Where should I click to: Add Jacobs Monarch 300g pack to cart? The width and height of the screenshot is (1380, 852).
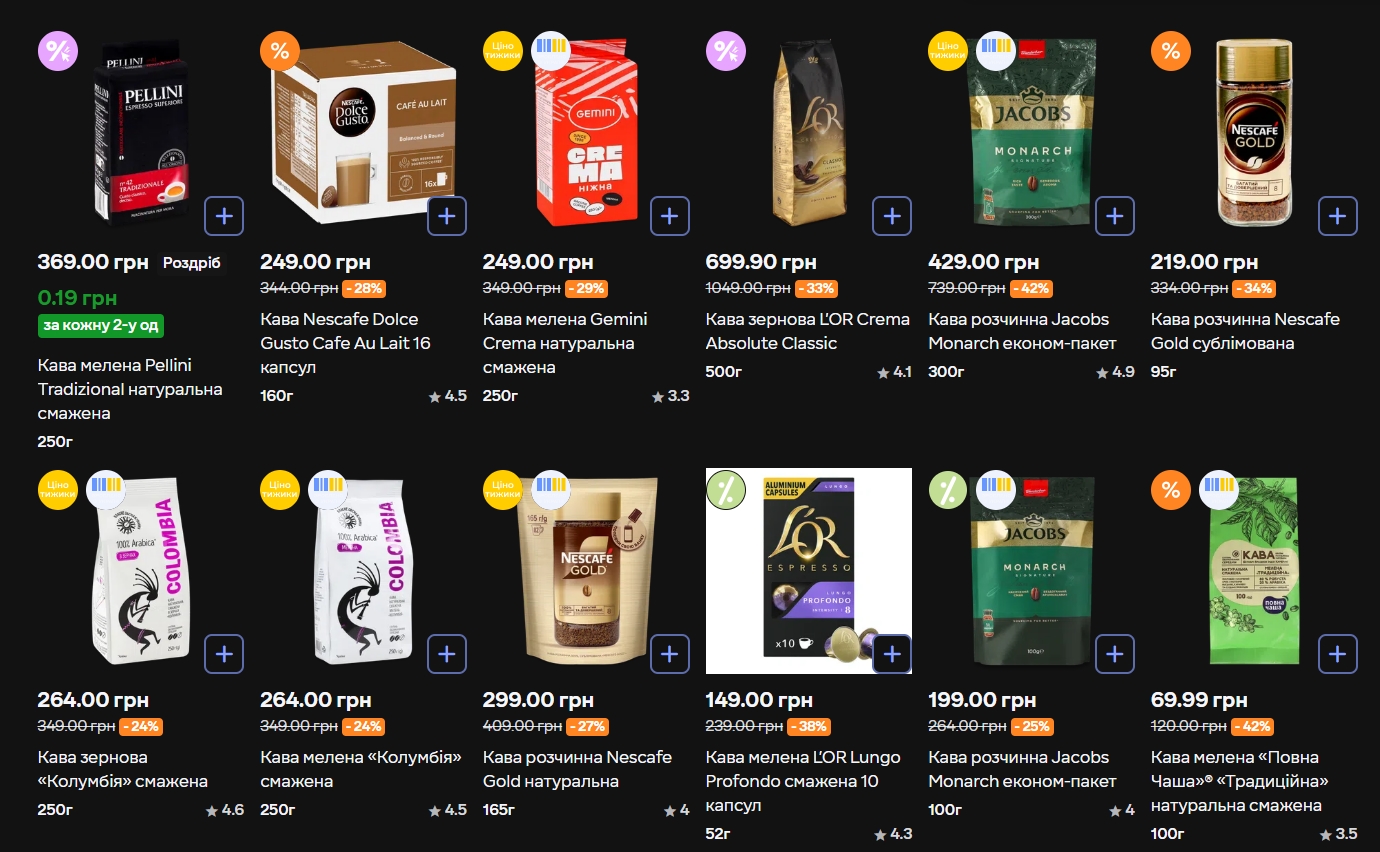1115,216
